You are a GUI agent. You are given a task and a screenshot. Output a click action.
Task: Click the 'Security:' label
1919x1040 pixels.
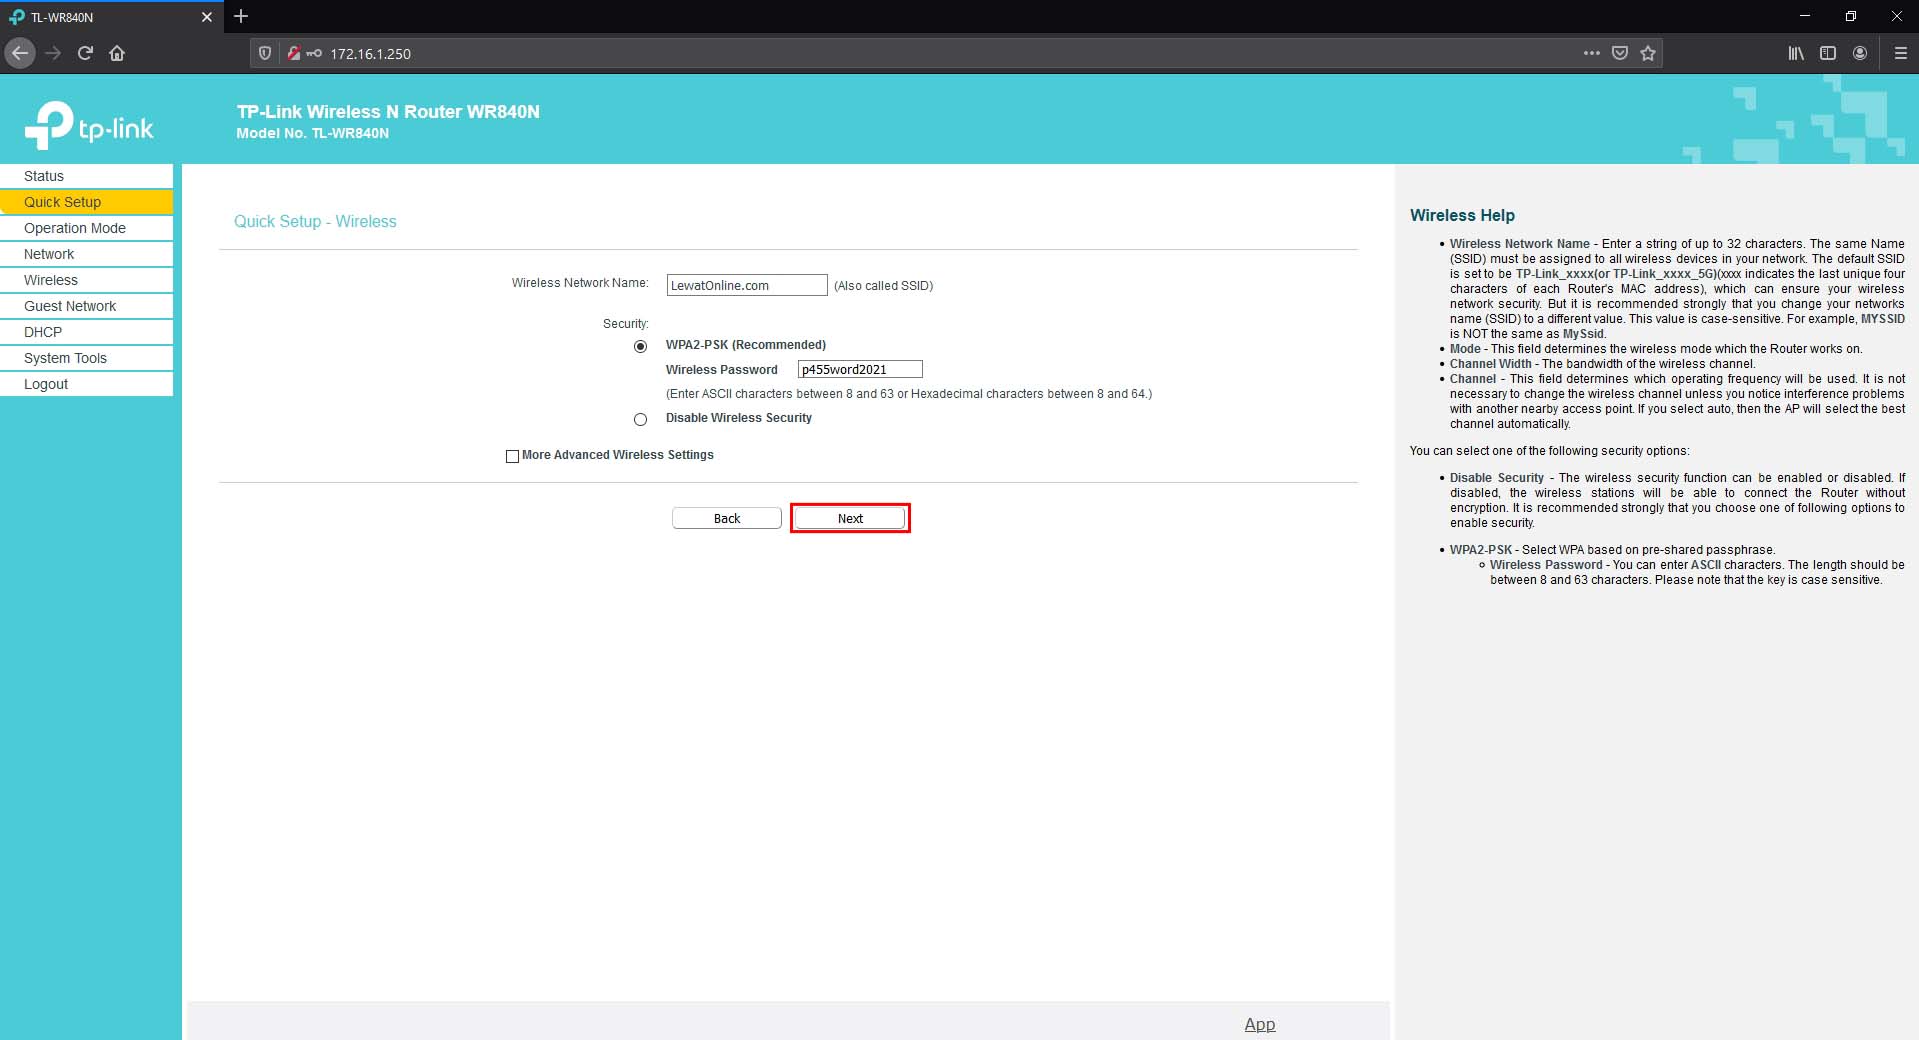pos(626,324)
